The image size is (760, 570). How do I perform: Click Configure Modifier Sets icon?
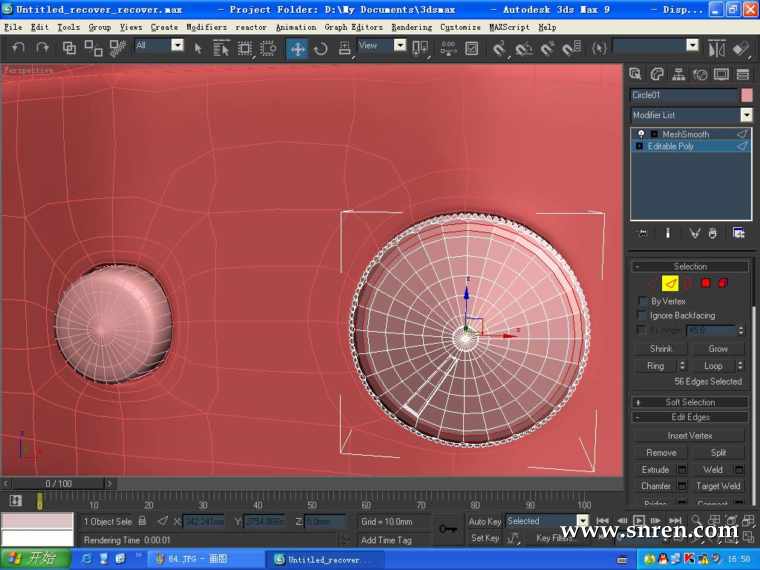pos(738,233)
